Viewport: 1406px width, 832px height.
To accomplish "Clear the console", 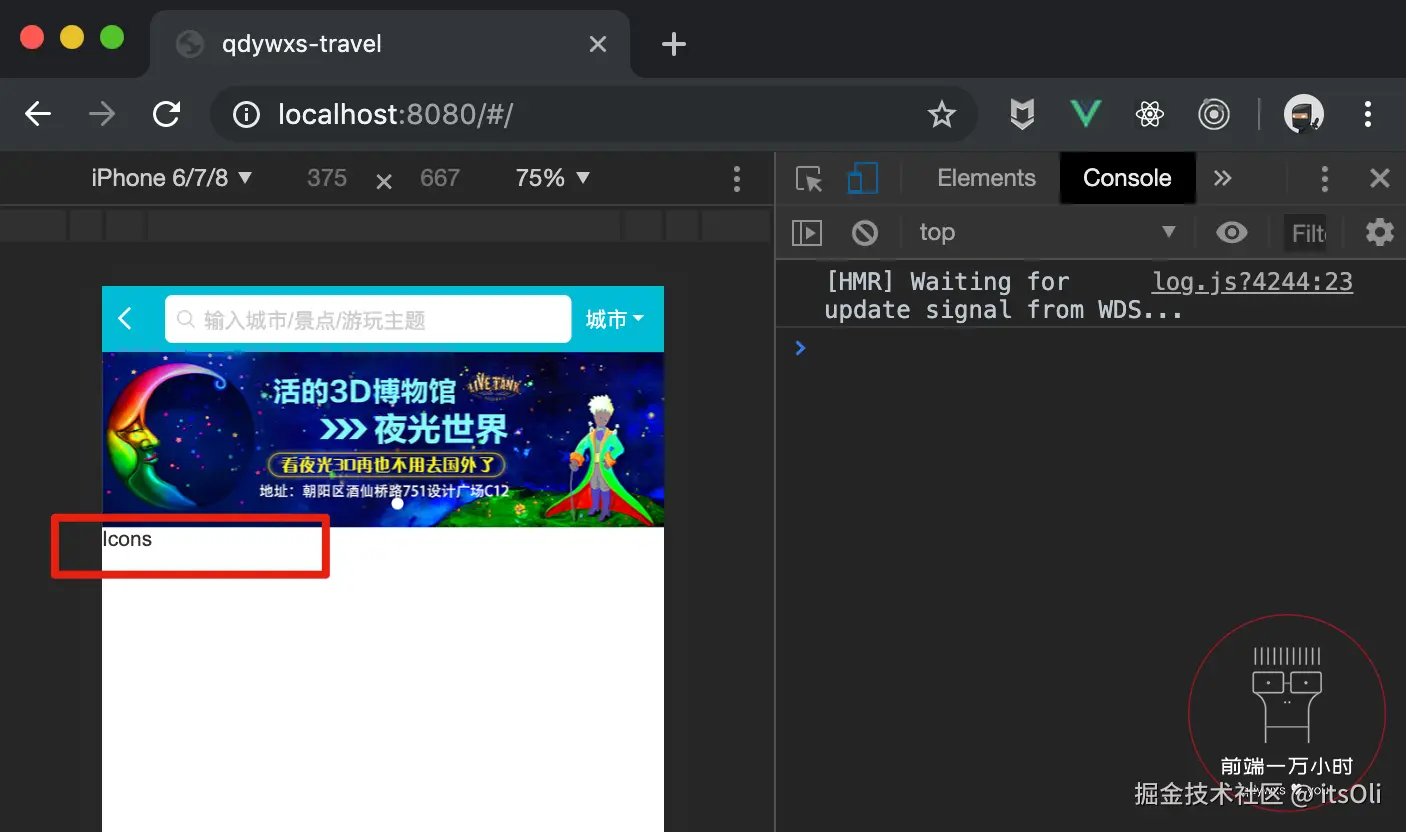I will (x=865, y=233).
